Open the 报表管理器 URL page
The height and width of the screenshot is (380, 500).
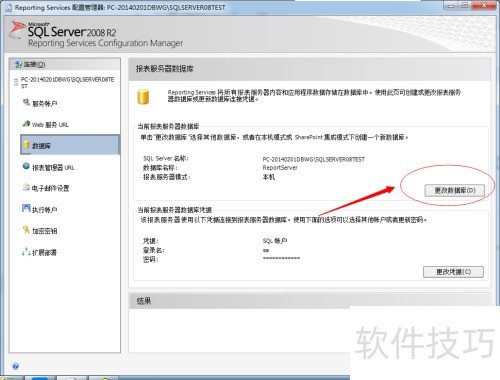[x=53, y=167]
